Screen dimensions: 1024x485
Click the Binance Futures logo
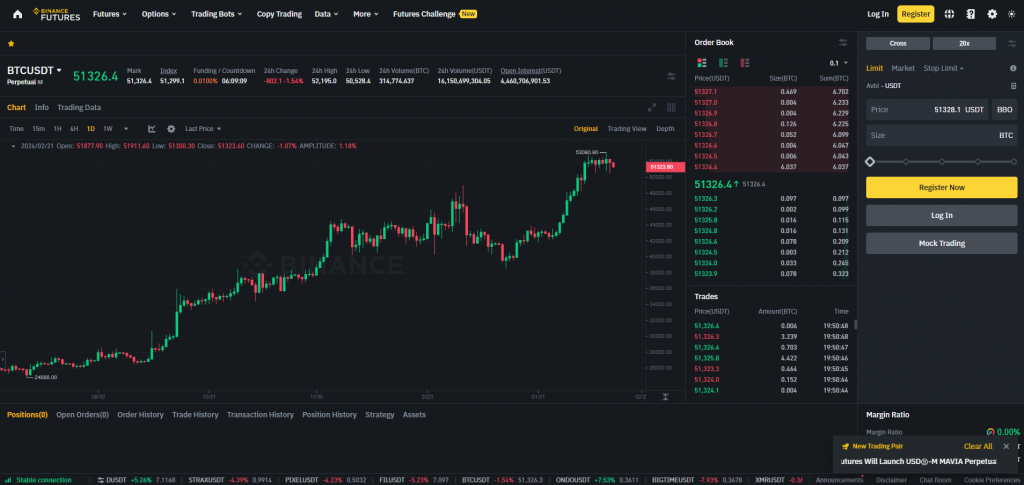(x=57, y=14)
